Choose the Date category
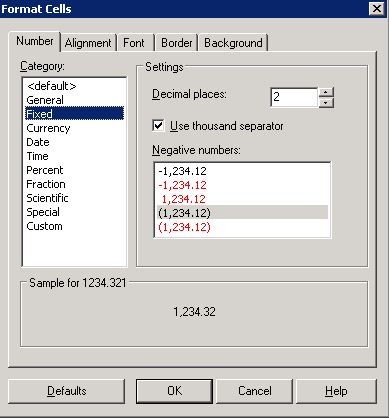The image size is (389, 418). 74,142
